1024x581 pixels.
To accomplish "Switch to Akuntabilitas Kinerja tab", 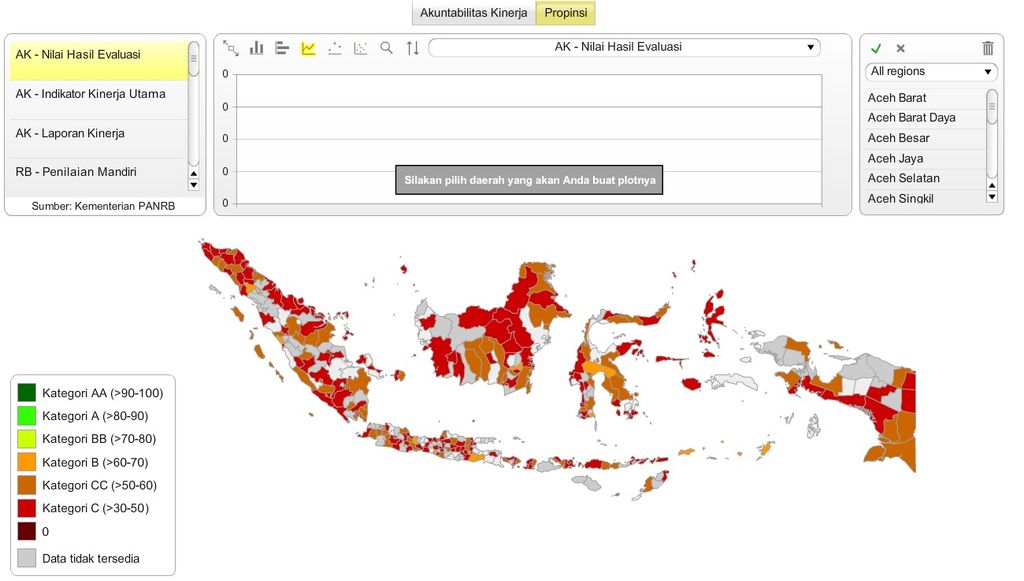I will pos(473,13).
